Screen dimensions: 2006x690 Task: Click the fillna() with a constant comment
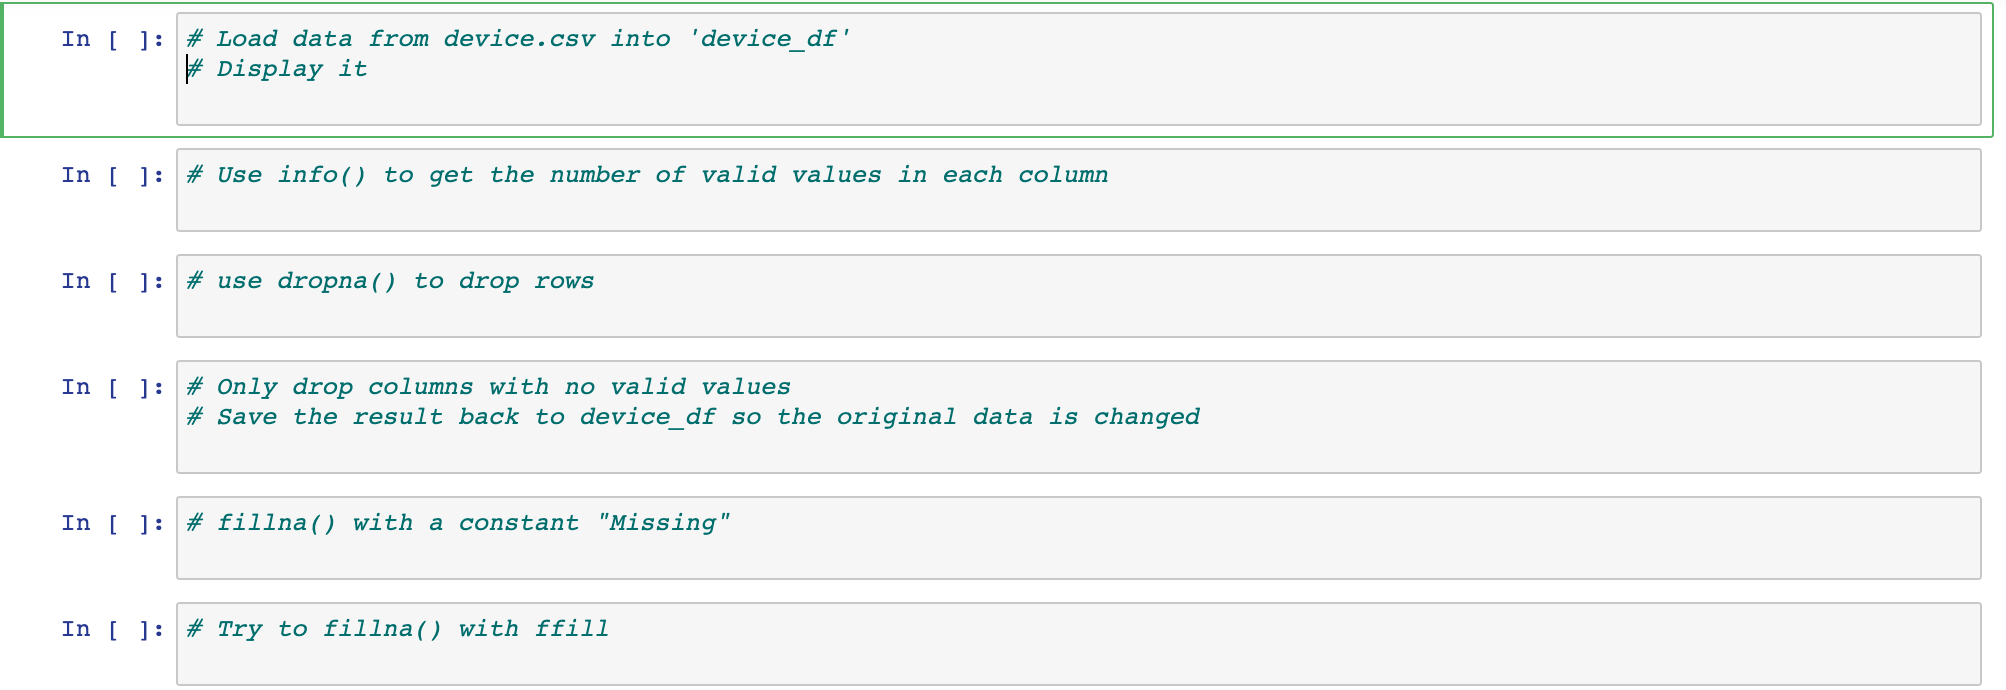click(x=455, y=521)
